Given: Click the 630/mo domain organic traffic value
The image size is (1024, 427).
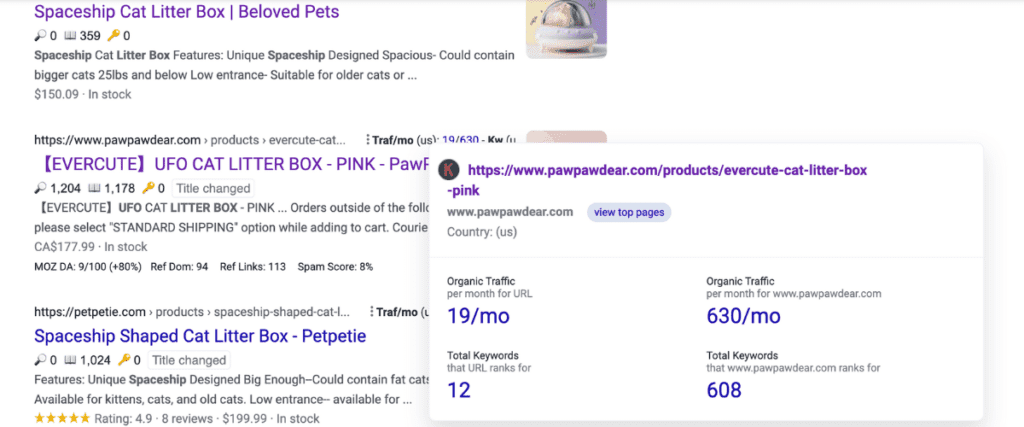Looking at the screenshot, I should pyautogui.click(x=743, y=316).
